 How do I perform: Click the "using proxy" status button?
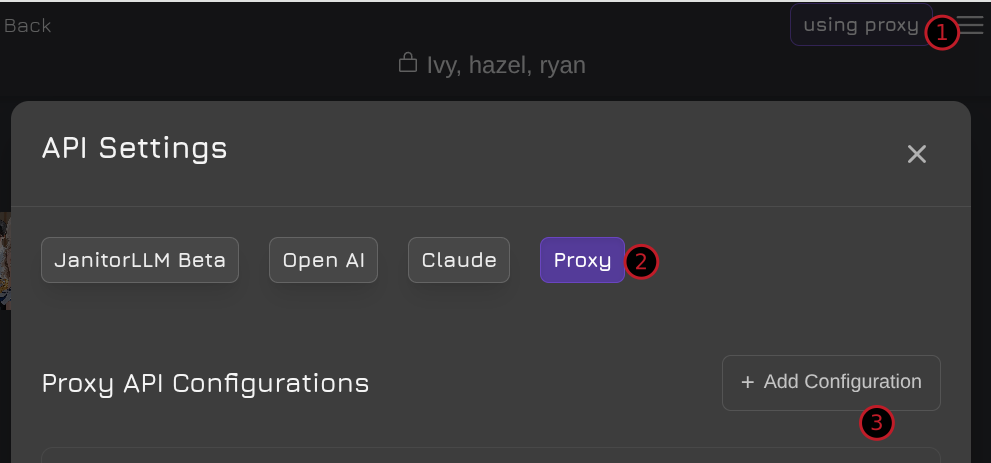tap(860, 25)
